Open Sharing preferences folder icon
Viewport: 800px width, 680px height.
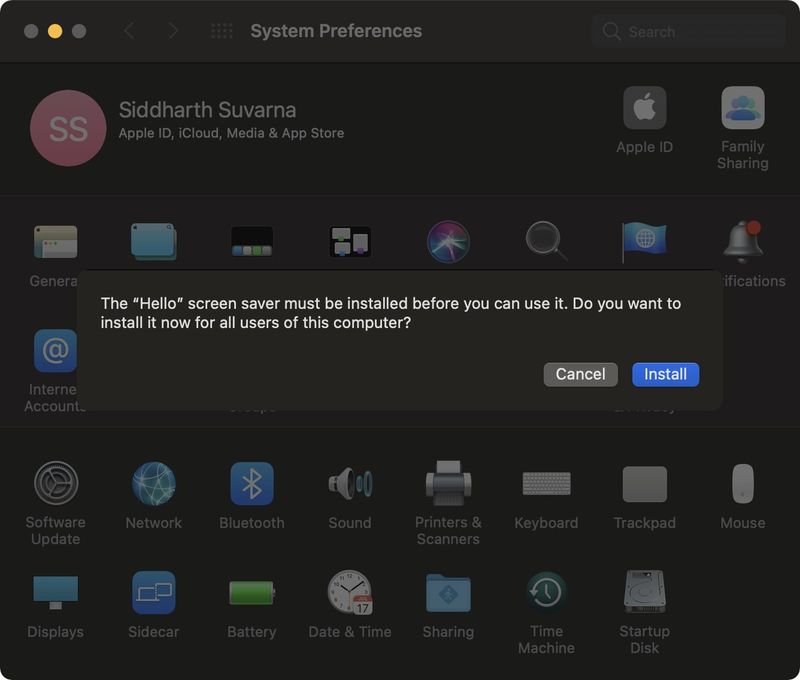[448, 592]
